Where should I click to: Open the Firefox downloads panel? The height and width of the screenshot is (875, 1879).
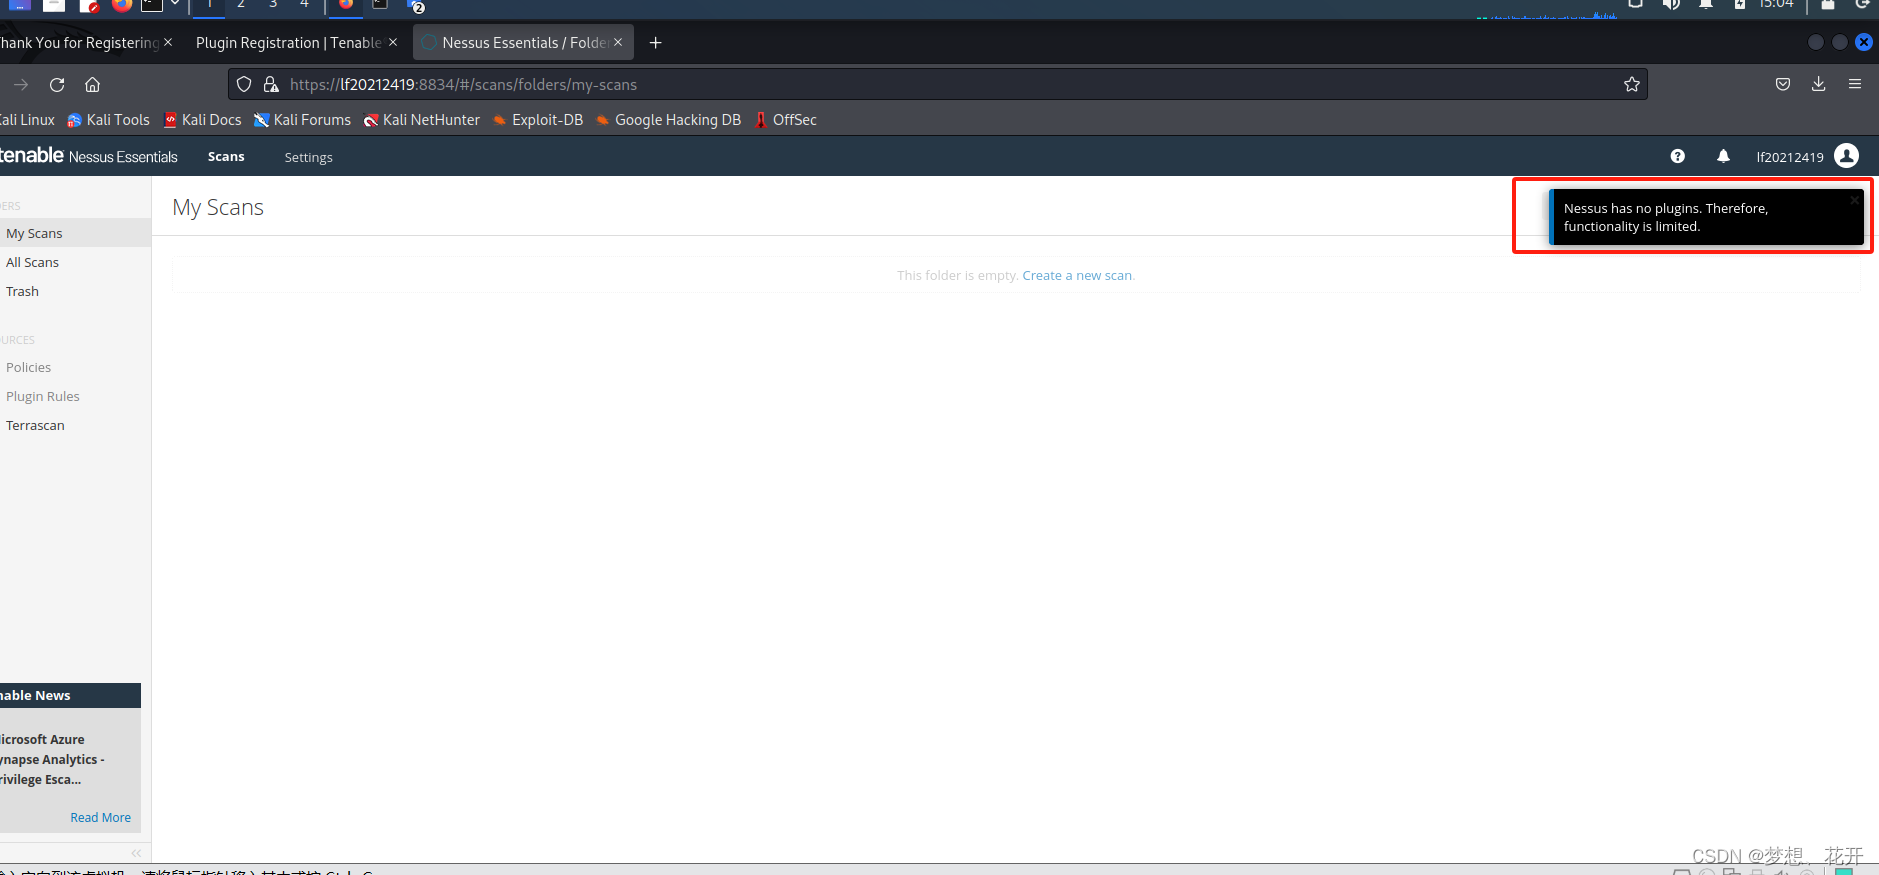tap(1819, 84)
